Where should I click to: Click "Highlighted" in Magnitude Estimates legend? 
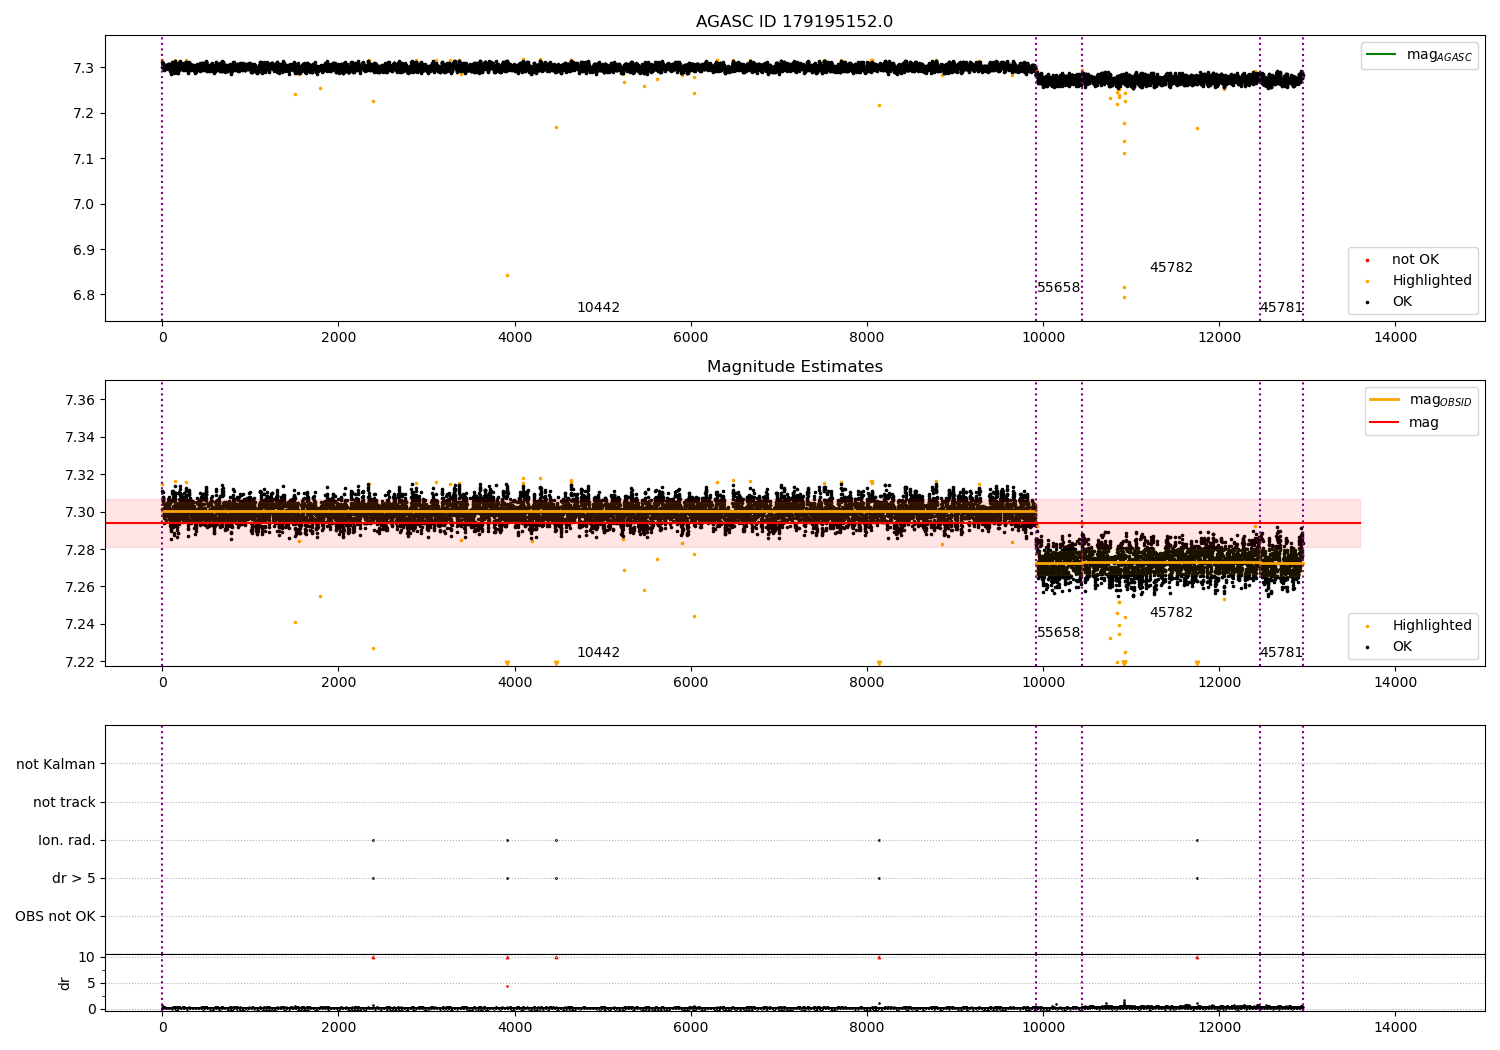pos(1432,626)
